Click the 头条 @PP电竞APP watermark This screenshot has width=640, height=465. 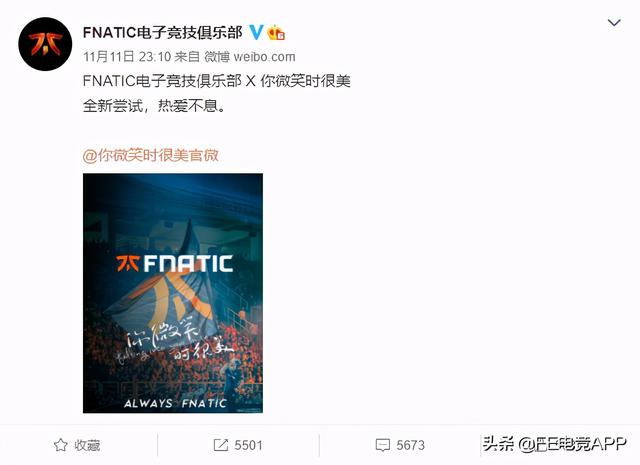554,444
